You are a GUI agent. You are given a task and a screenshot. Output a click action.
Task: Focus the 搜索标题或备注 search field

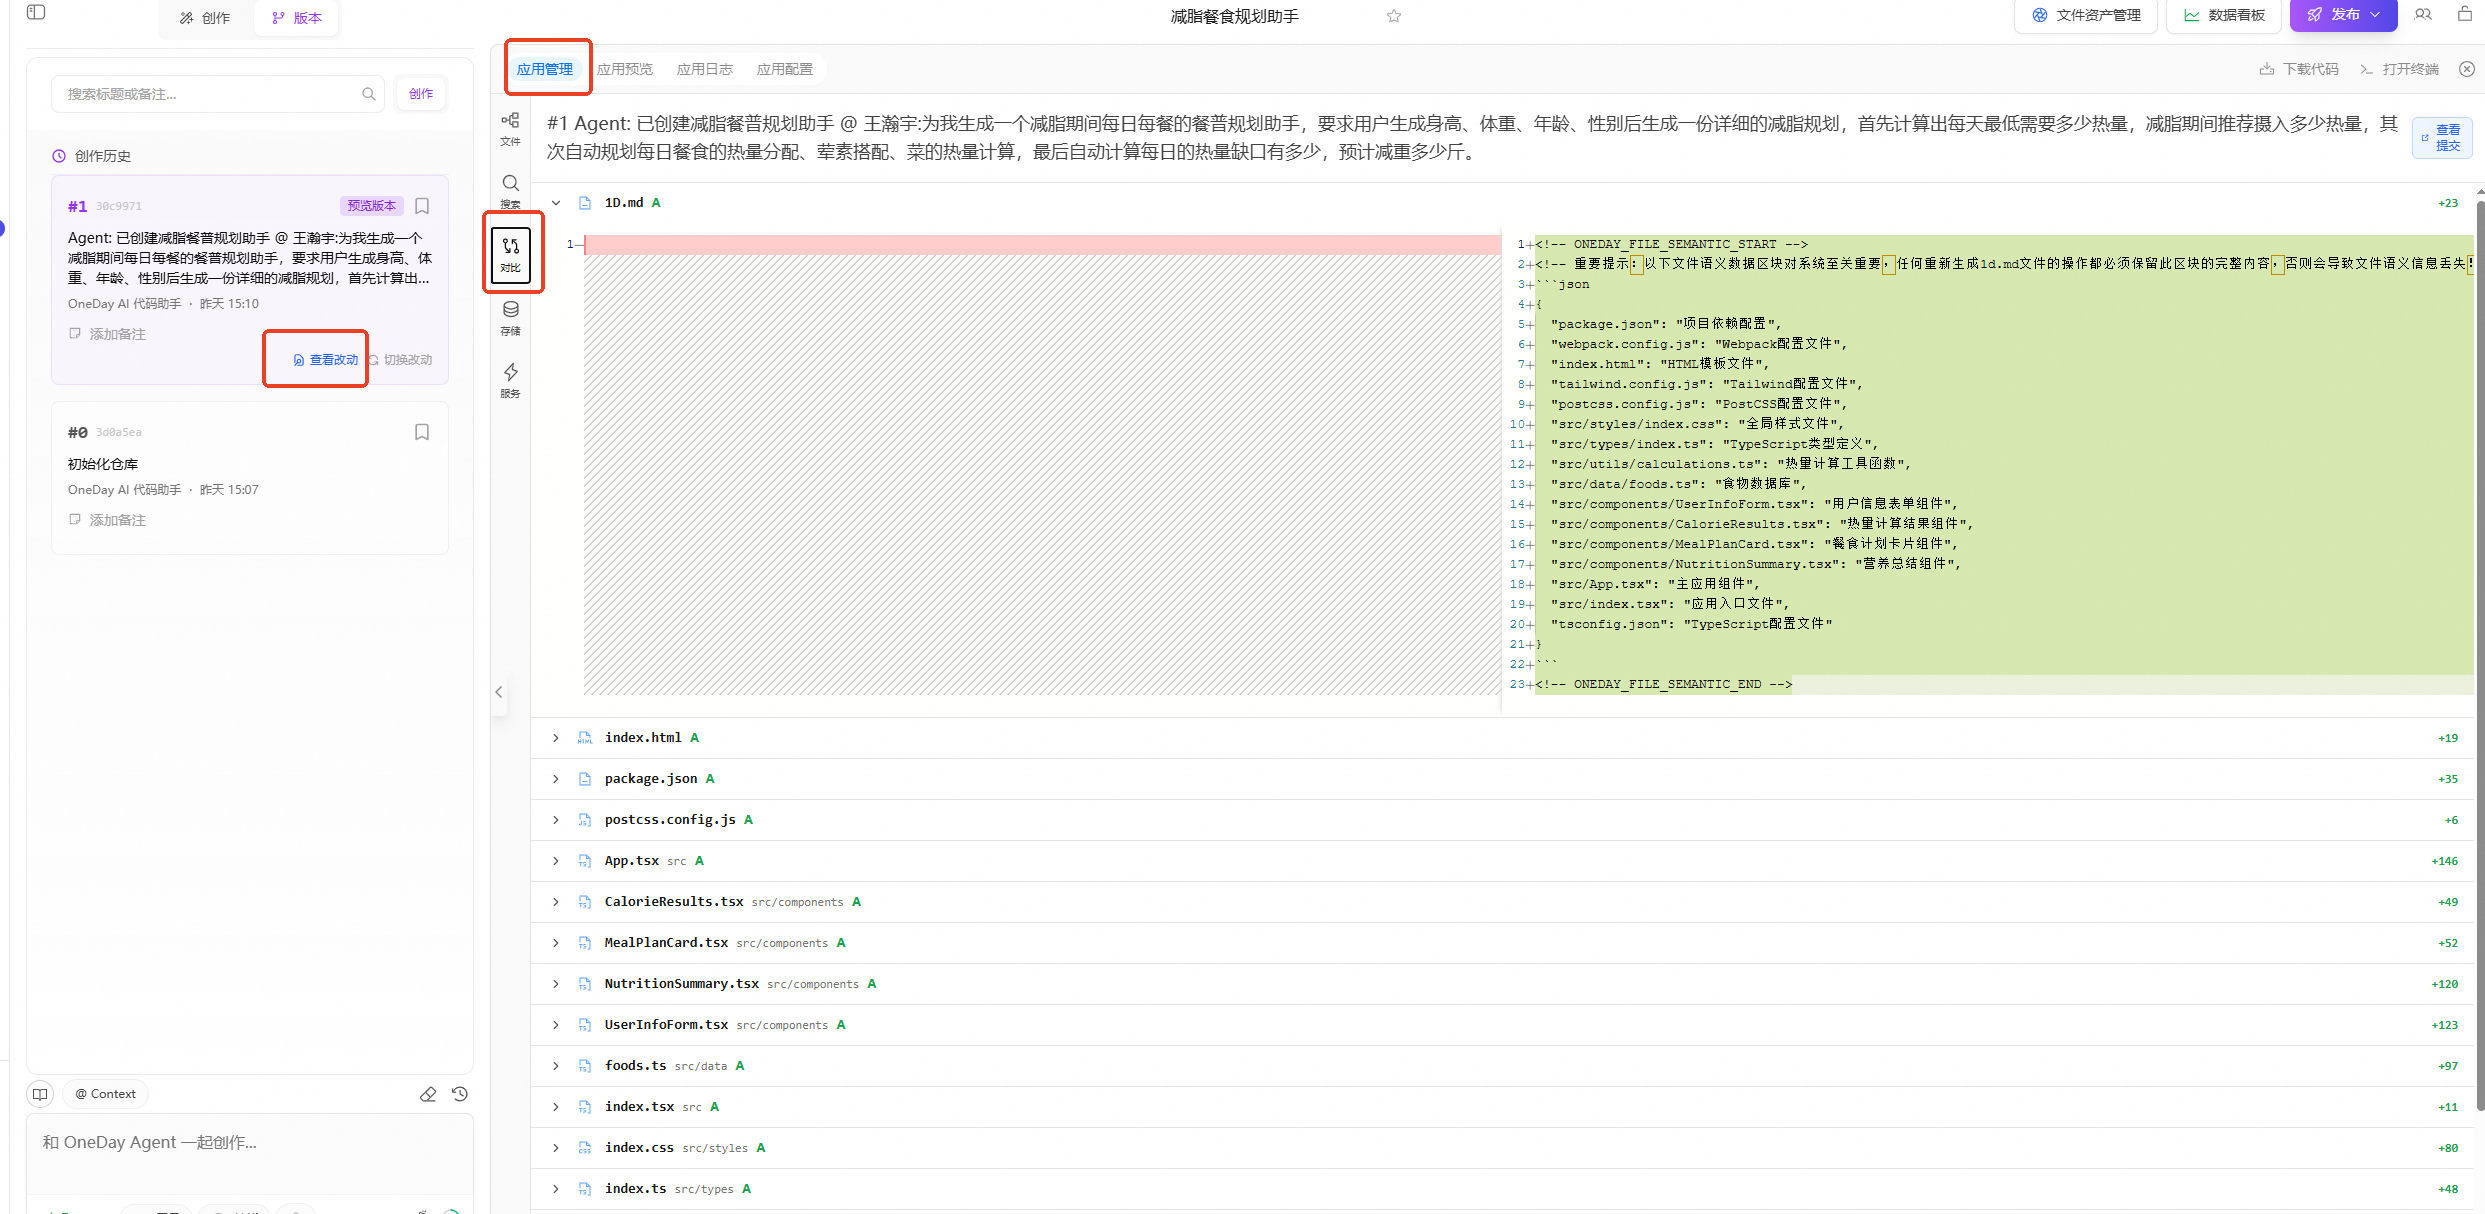click(210, 94)
